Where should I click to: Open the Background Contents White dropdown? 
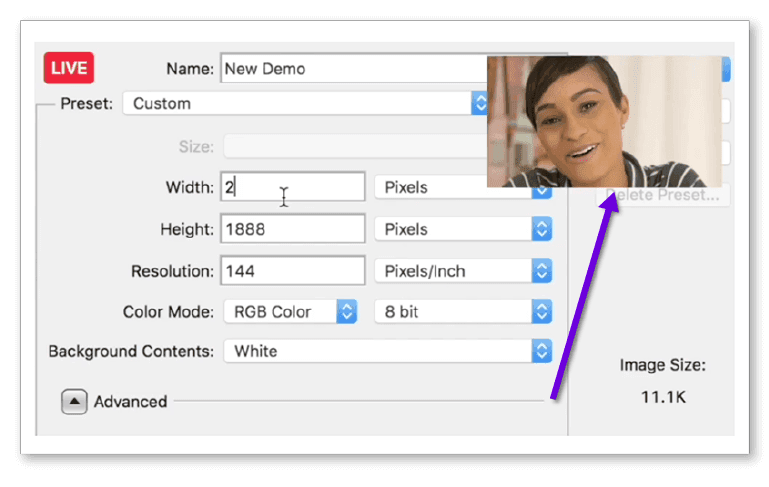(x=387, y=351)
